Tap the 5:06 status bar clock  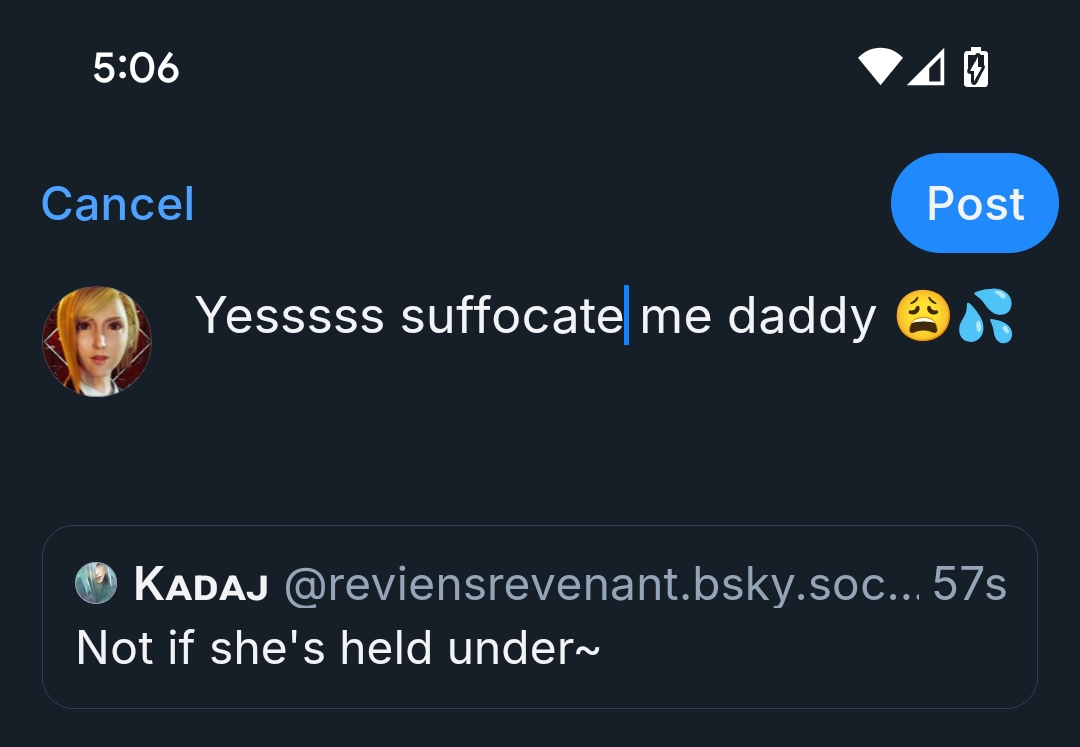136,68
